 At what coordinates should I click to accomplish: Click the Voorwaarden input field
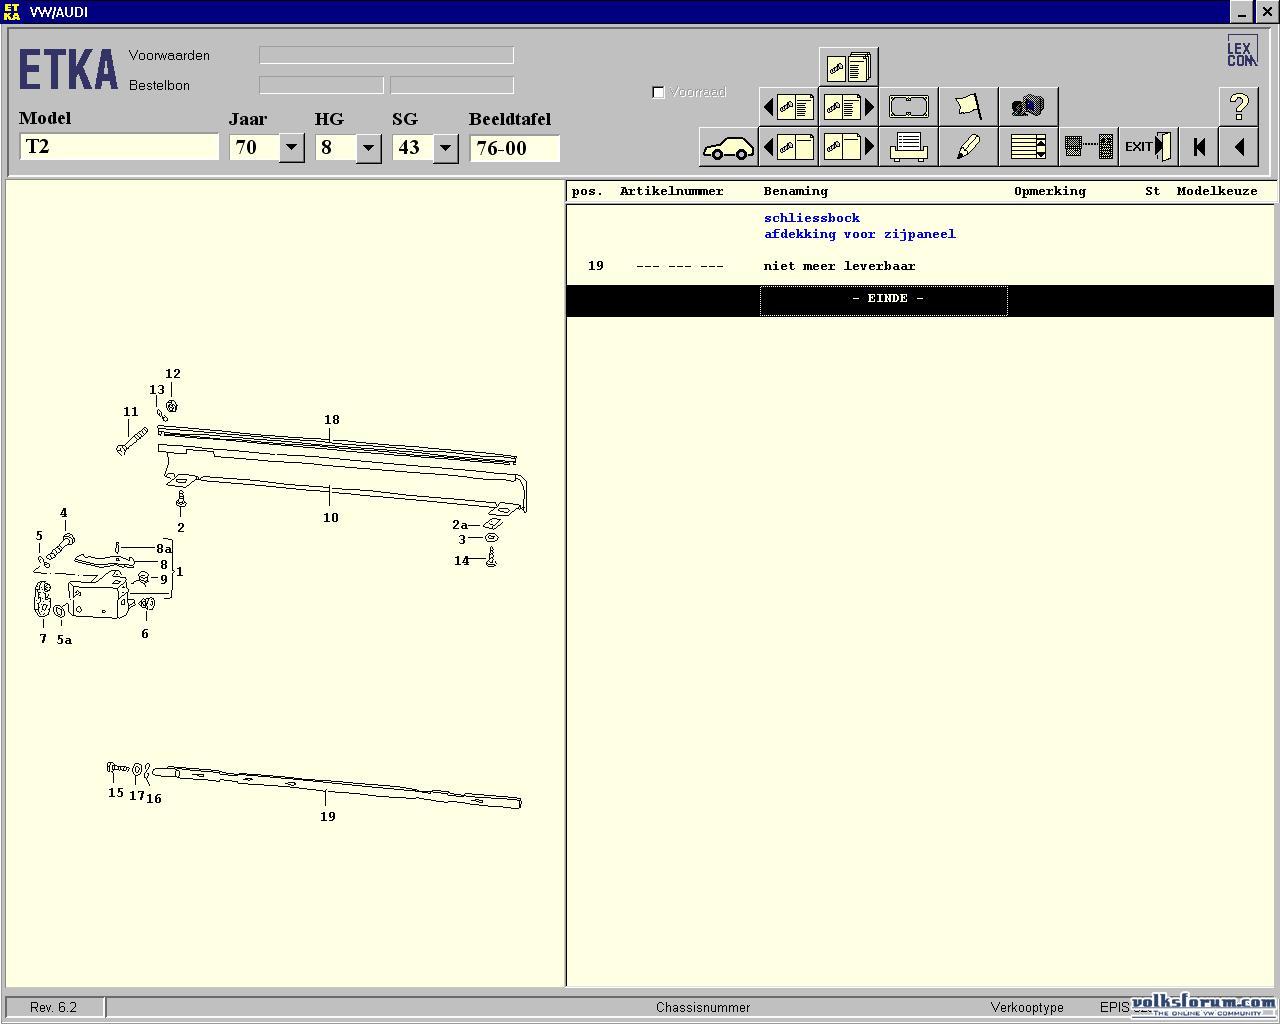point(386,55)
